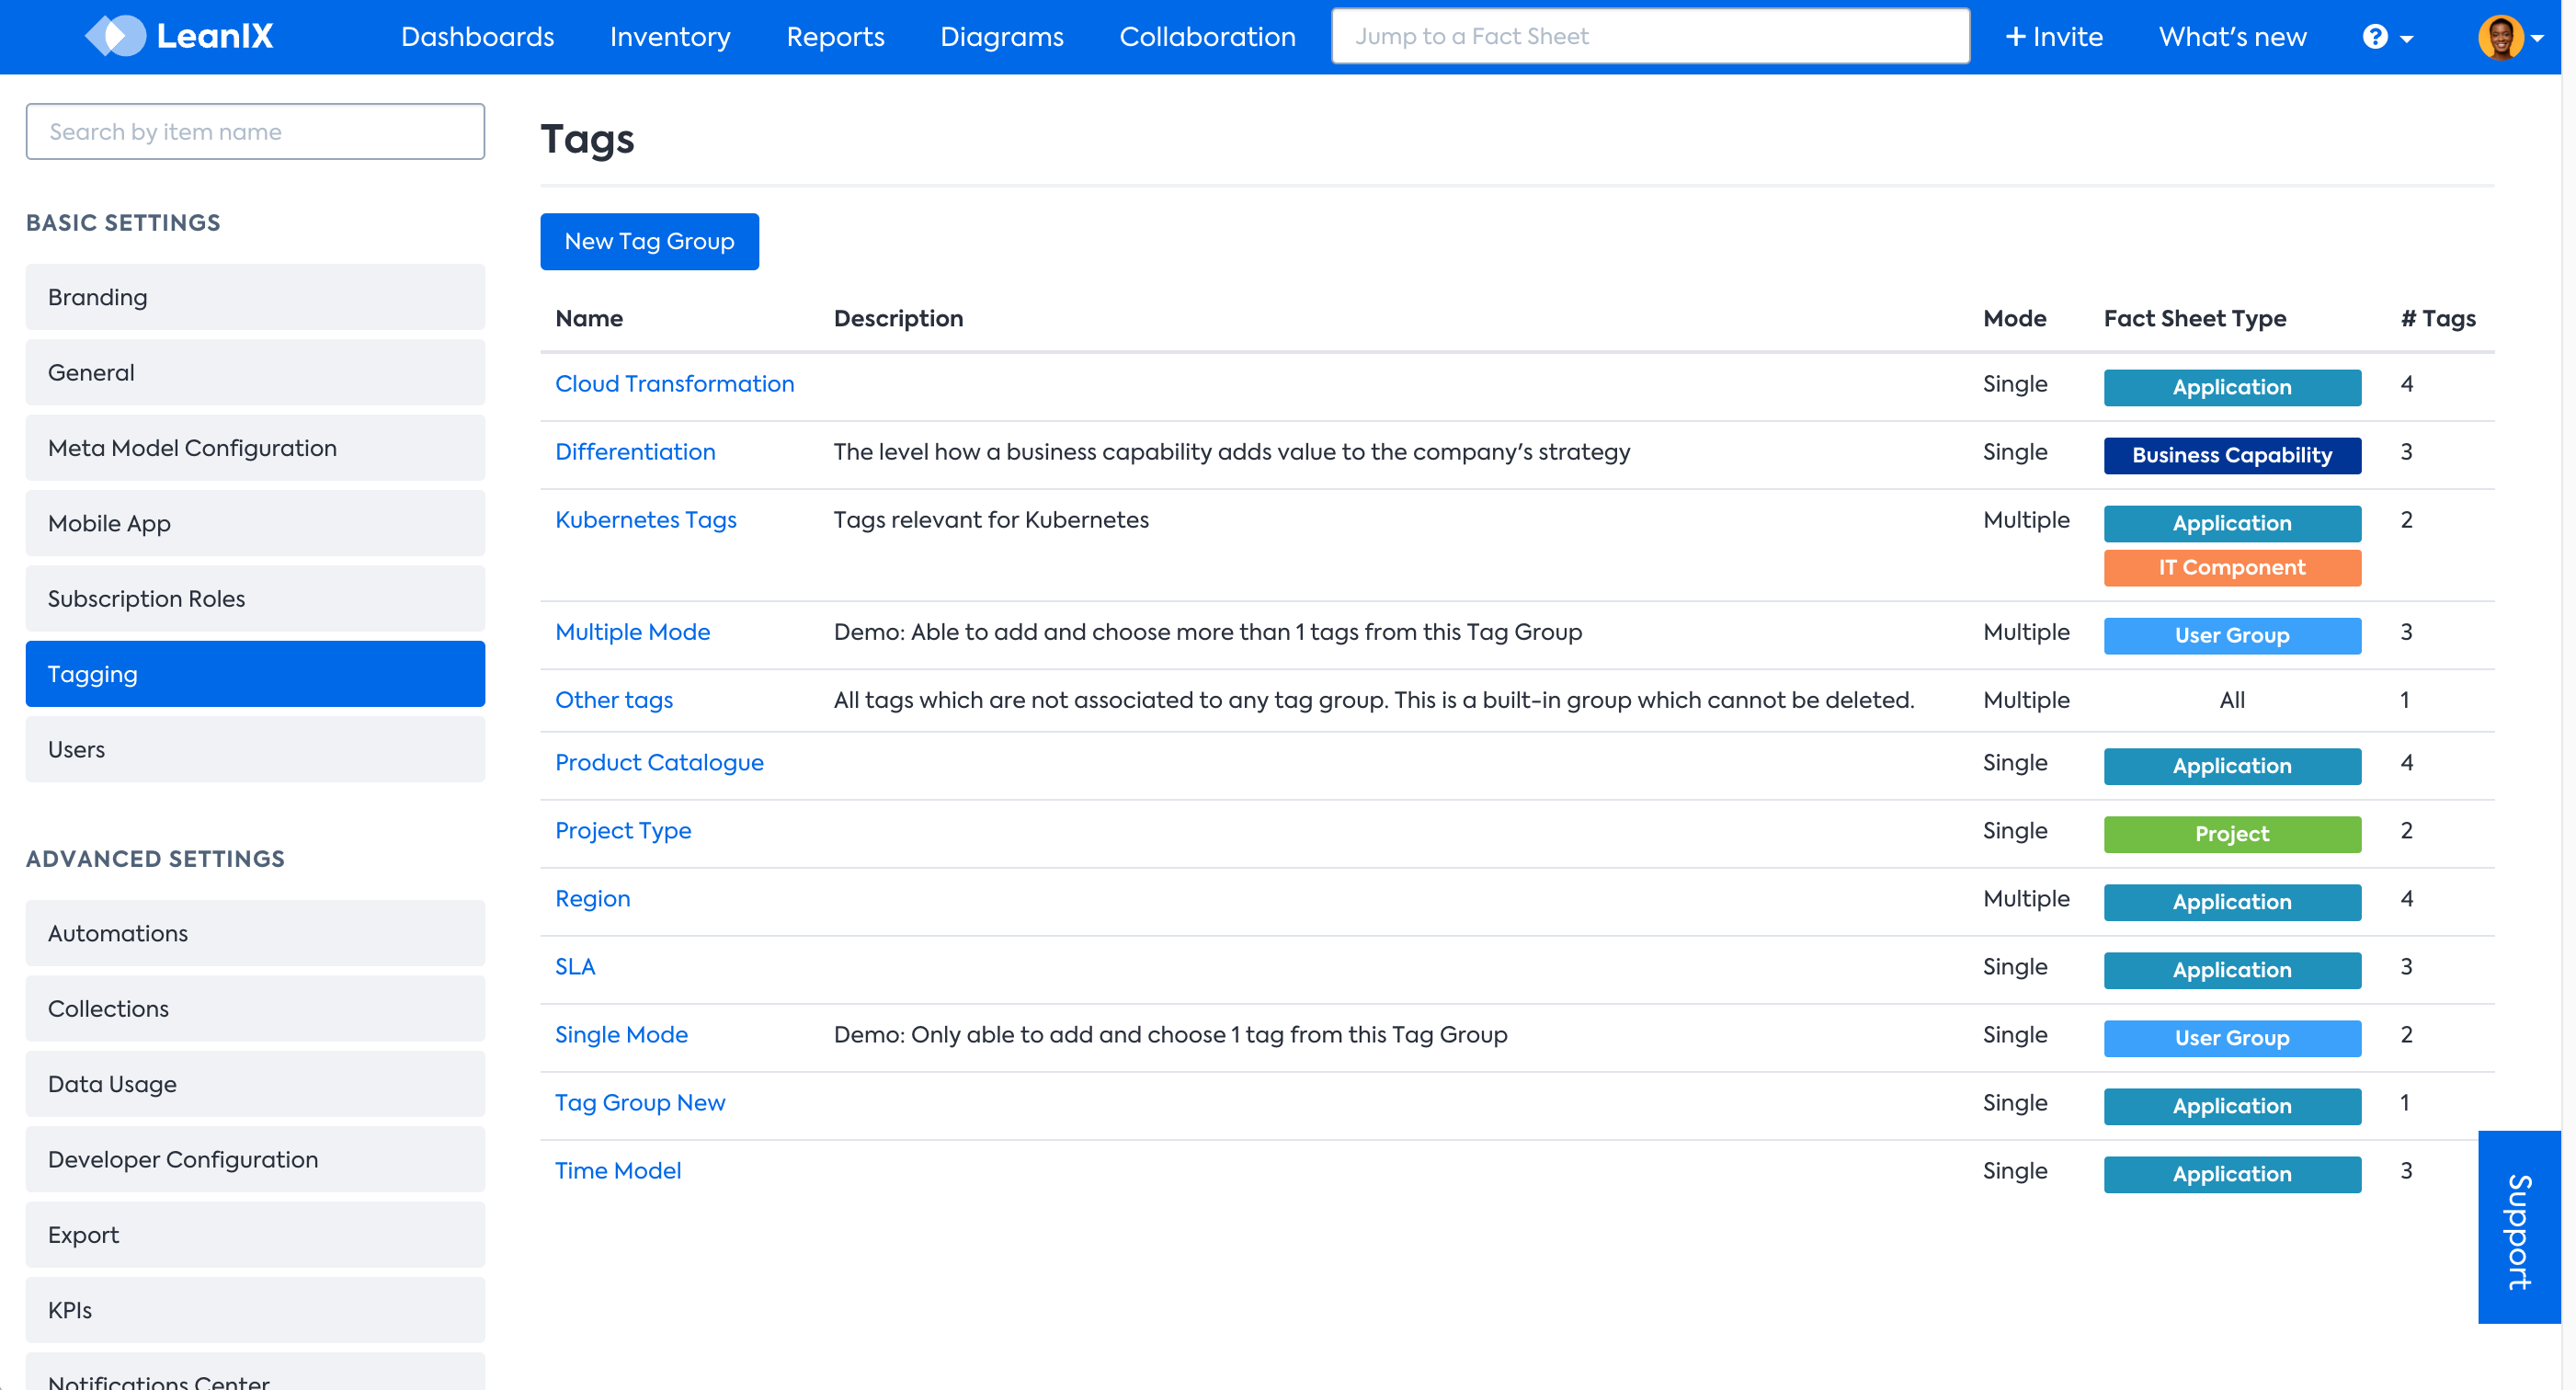Go to Reports in top navigation
Viewport: 2576px width, 1390px height.
[835, 37]
